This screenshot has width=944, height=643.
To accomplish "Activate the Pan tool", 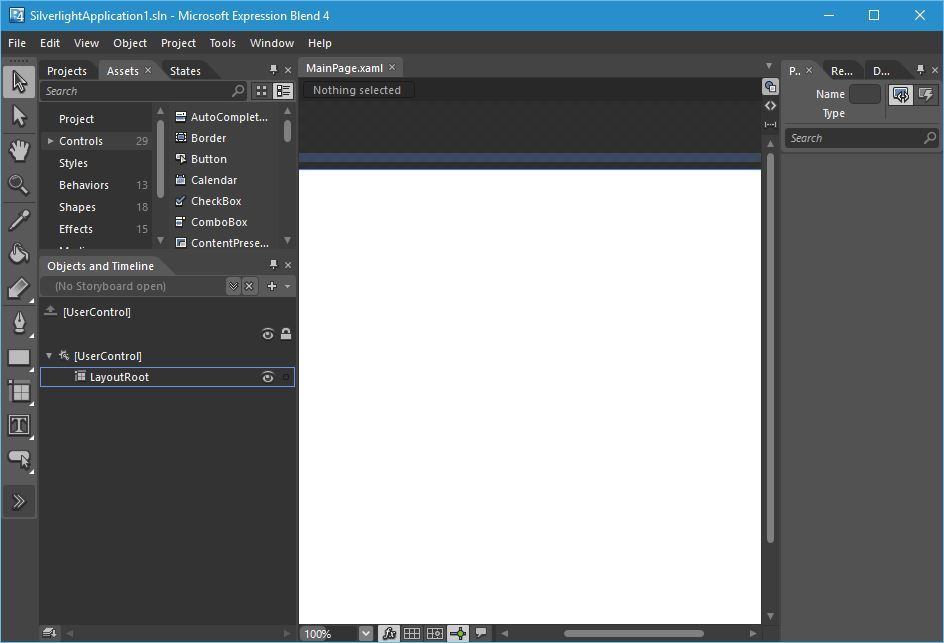I will 18,150.
